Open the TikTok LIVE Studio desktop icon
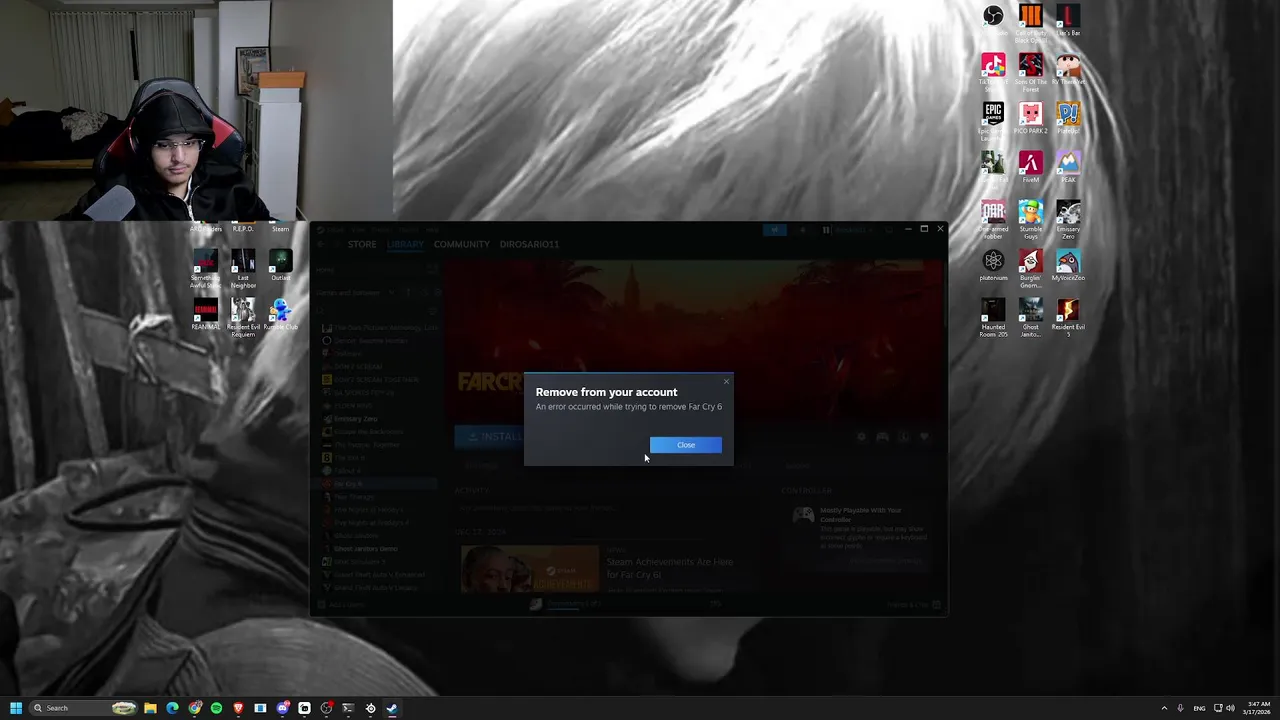 coord(993,70)
